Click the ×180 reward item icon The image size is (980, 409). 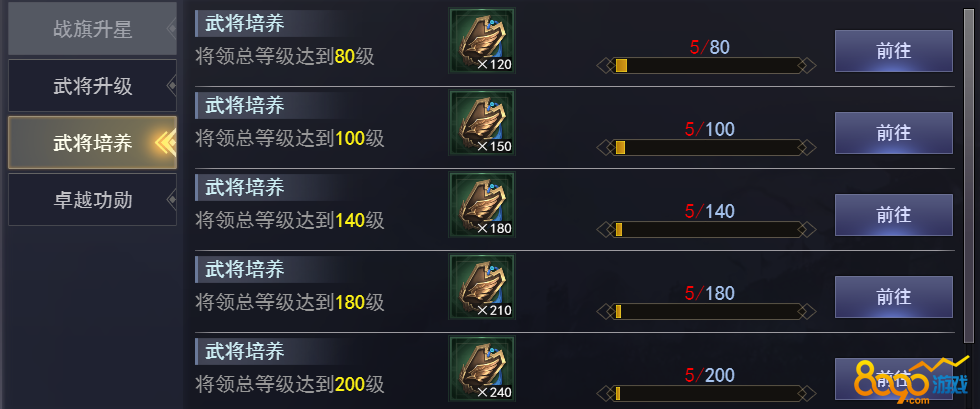click(x=481, y=204)
